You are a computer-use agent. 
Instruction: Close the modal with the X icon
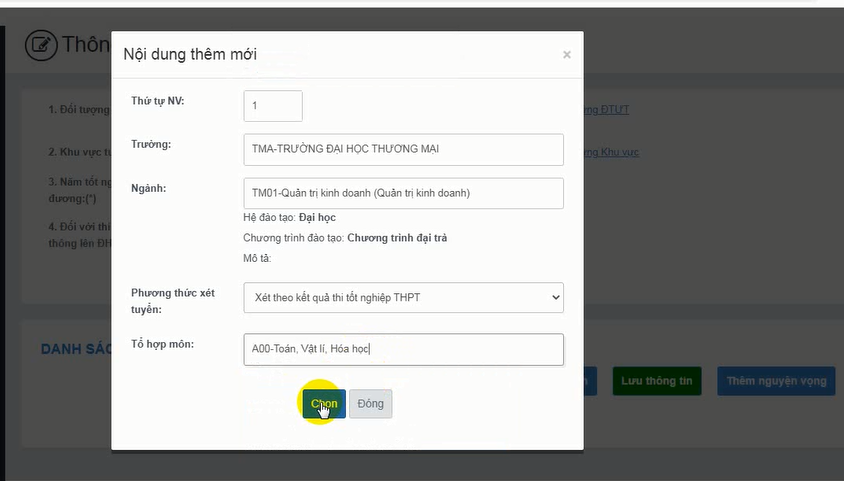pyautogui.click(x=567, y=55)
